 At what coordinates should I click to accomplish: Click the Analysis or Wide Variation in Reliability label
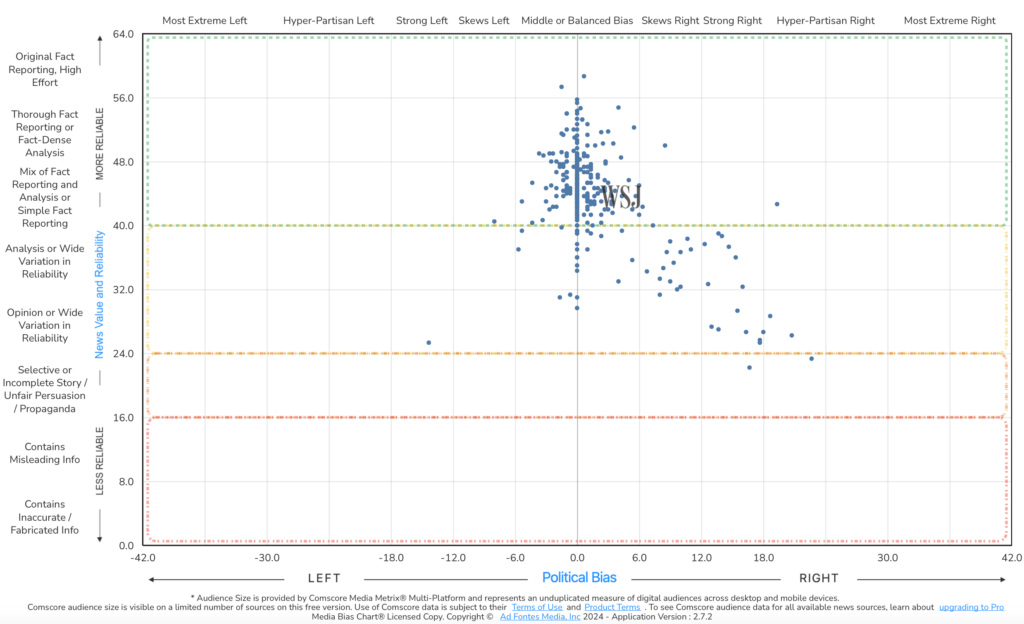pos(44,261)
